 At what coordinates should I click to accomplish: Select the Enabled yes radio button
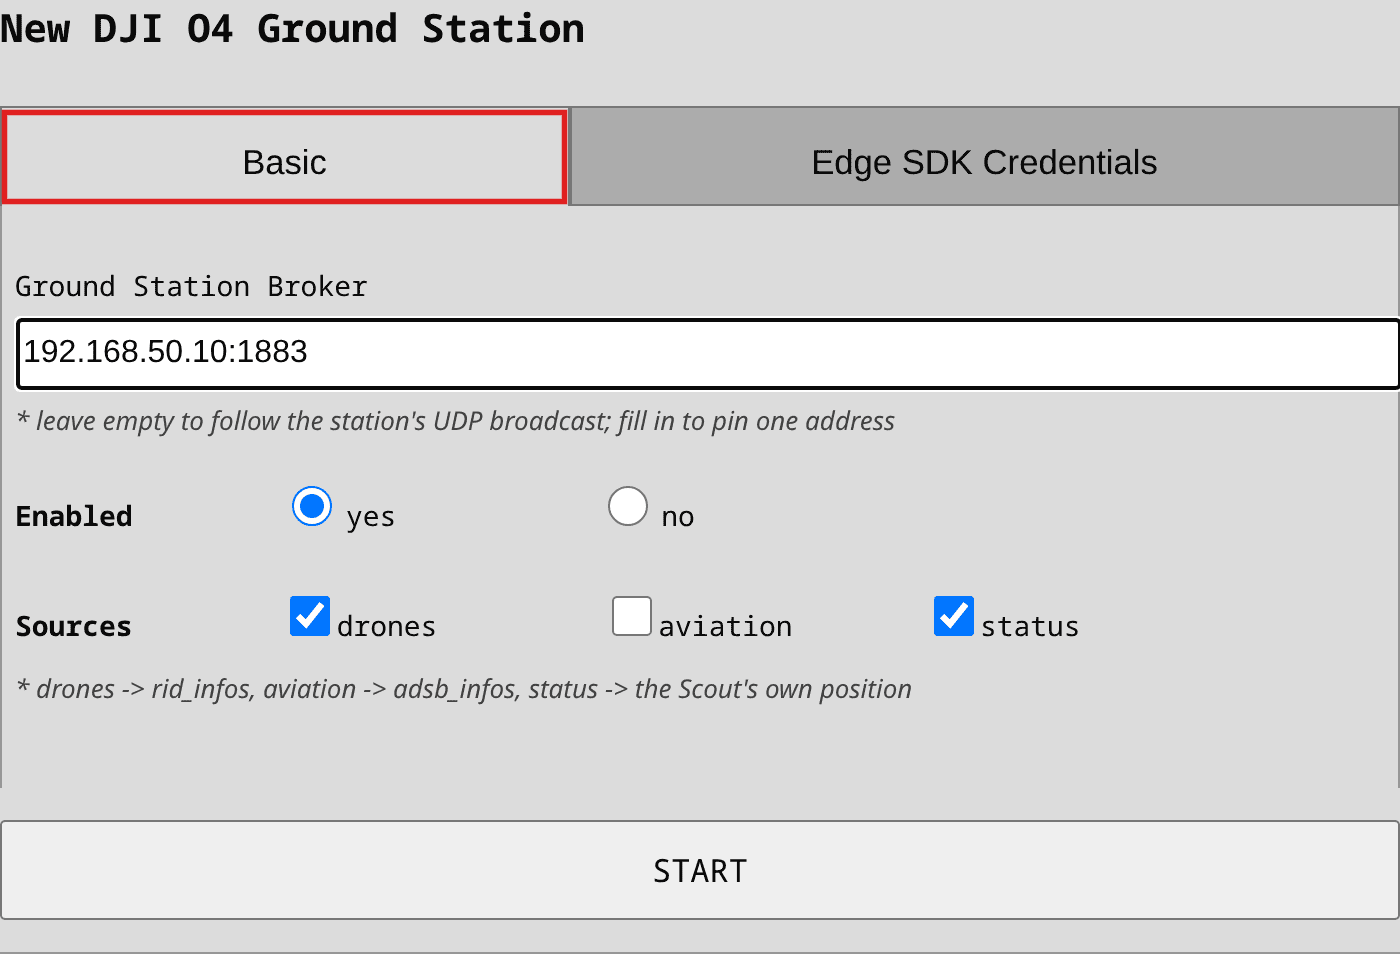click(312, 506)
